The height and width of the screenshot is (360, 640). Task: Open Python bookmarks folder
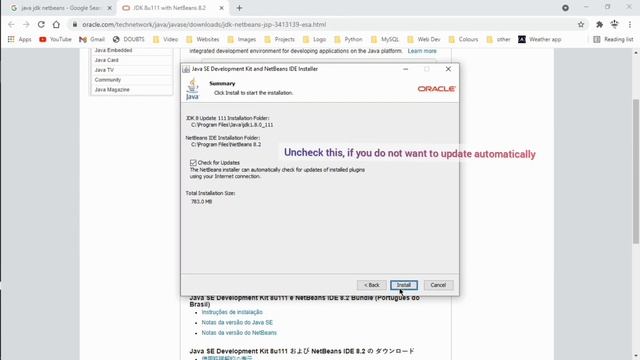point(348,39)
